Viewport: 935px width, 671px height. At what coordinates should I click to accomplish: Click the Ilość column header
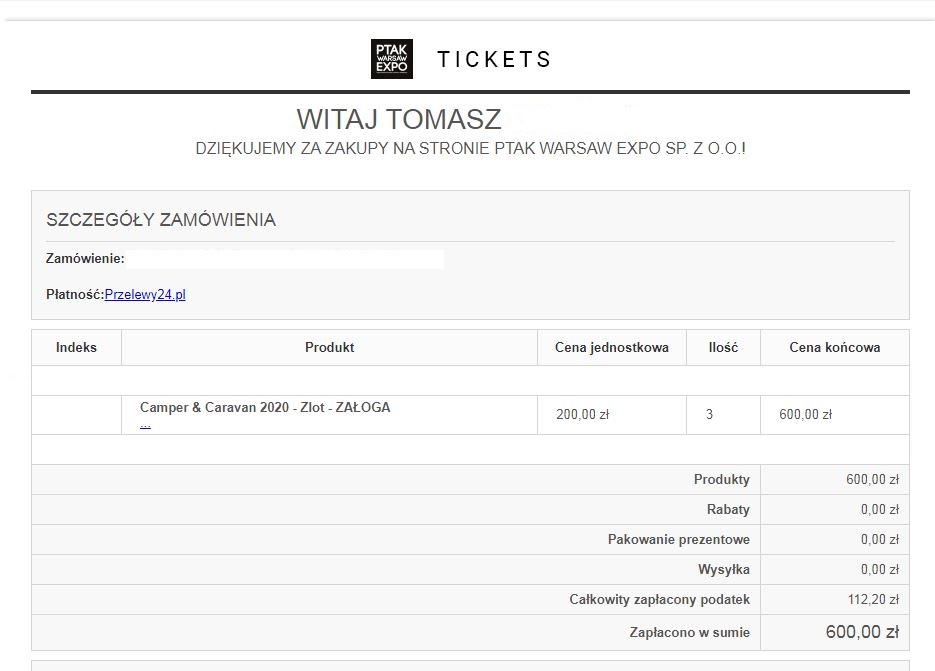click(x=723, y=348)
